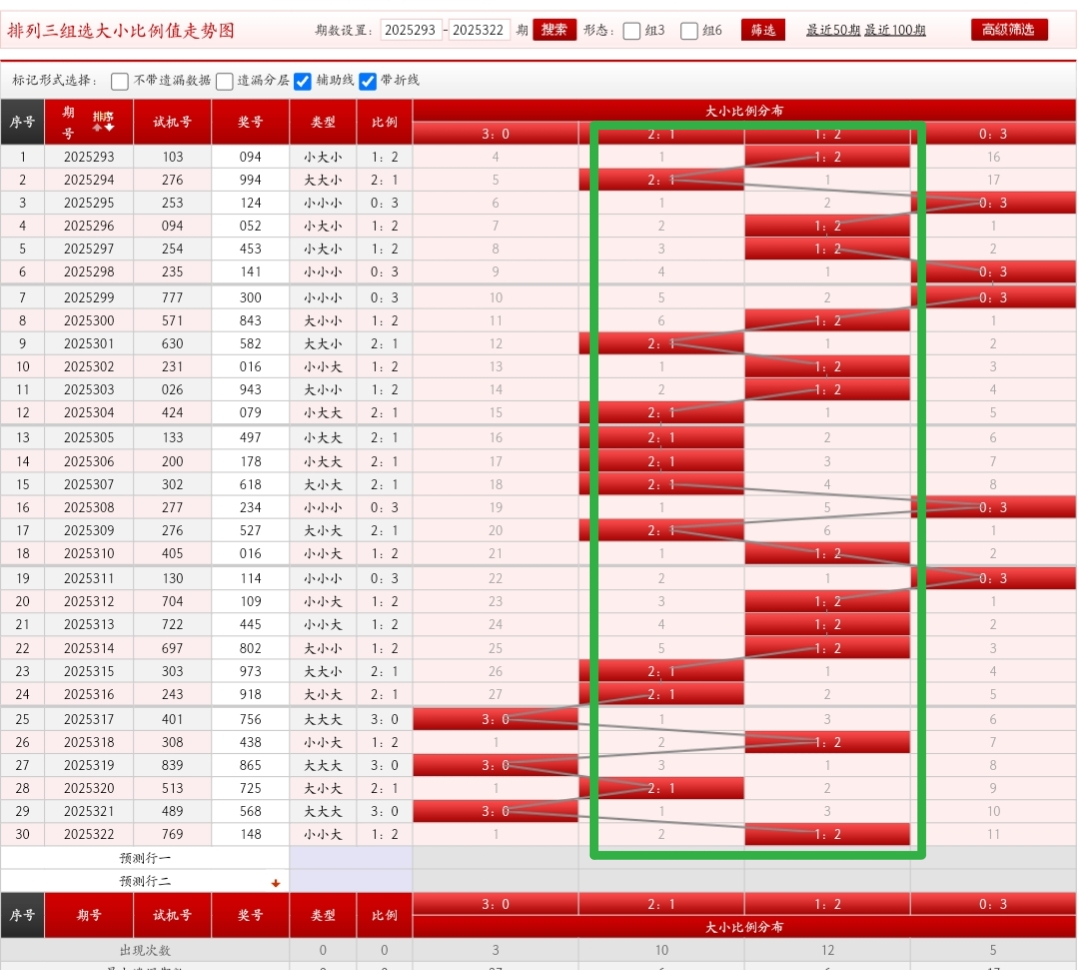This screenshot has height=970, width=1079.
Task: Focus the start period field 2025293
Action: point(411,30)
